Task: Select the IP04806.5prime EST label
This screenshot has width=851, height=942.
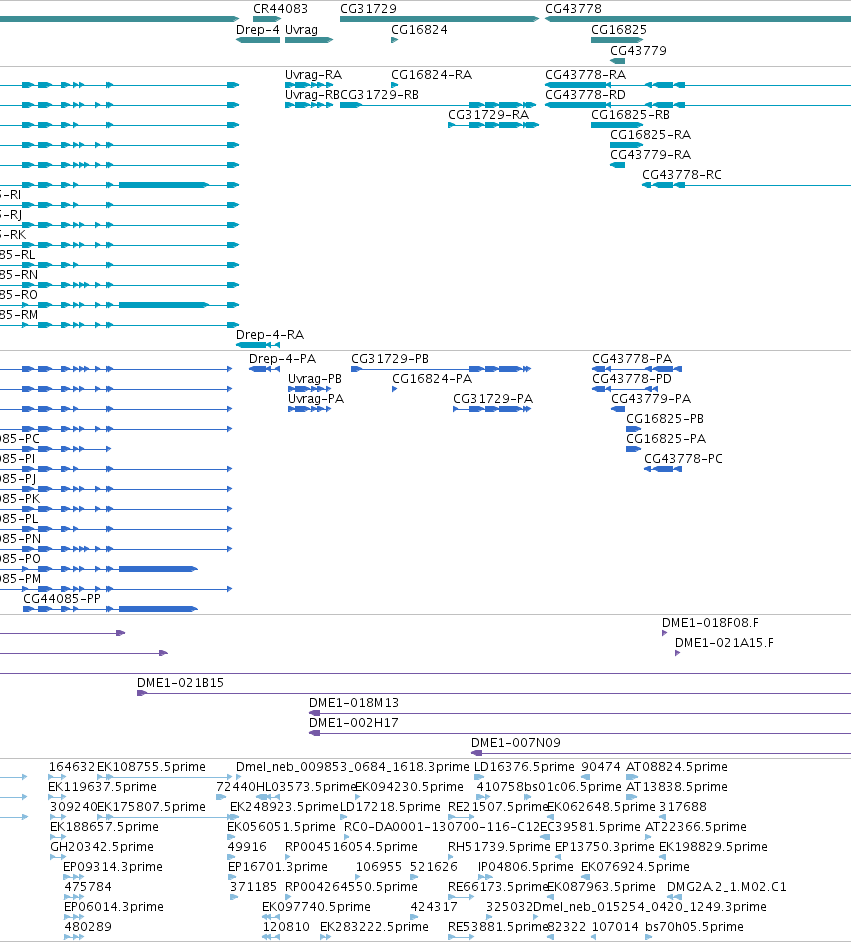Action: [526, 867]
